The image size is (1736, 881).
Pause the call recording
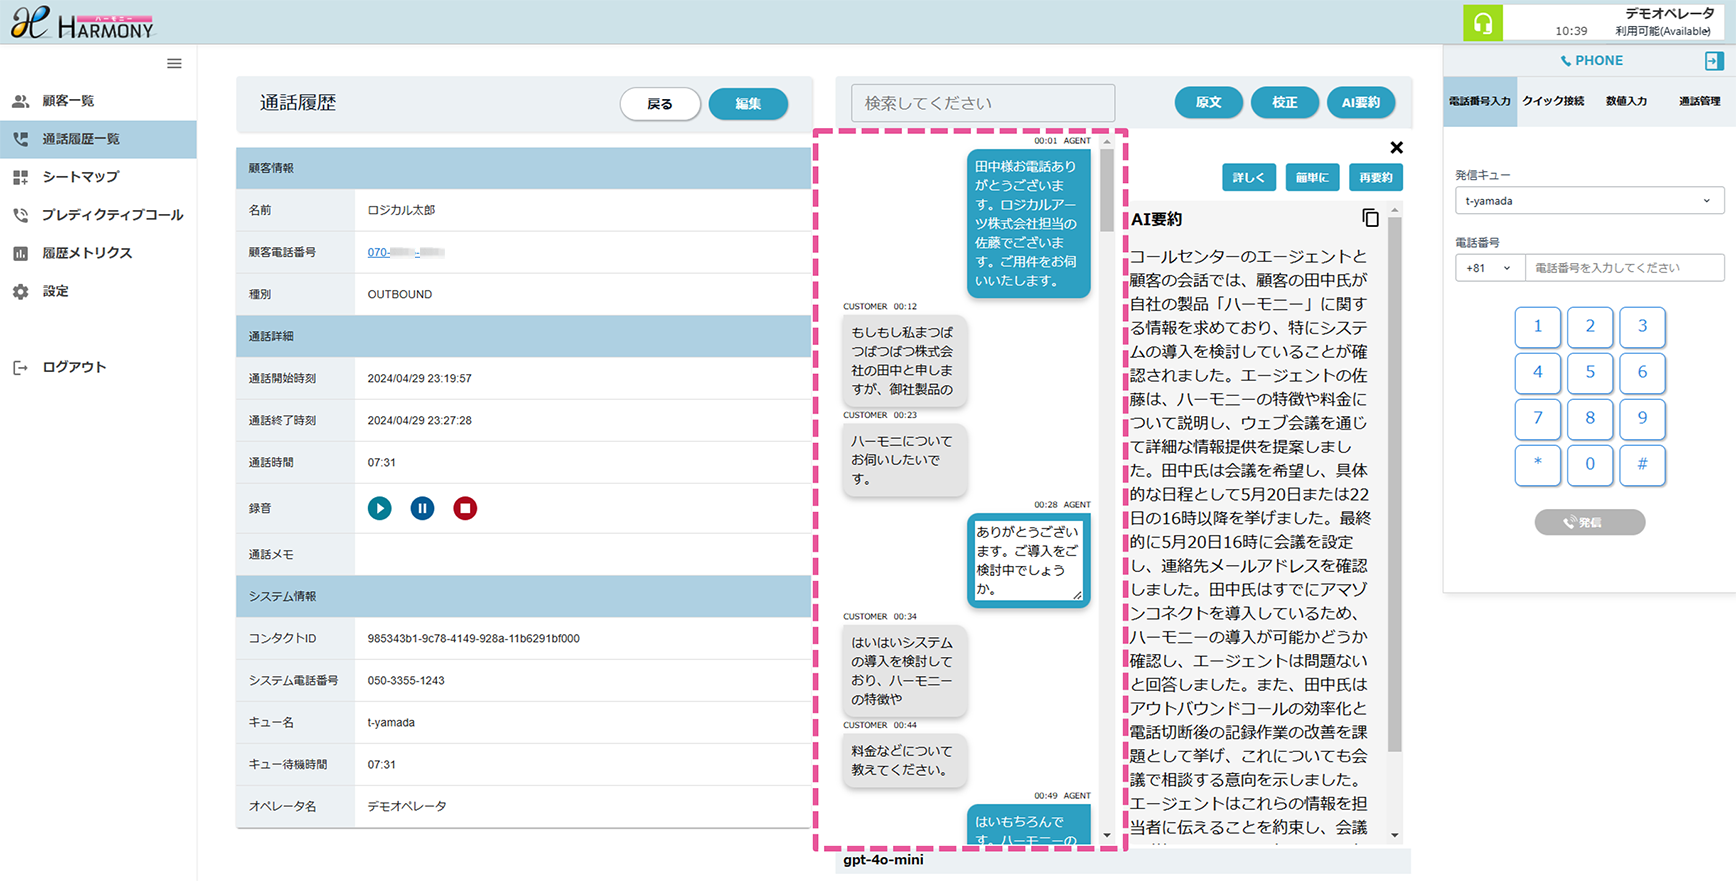pos(422,508)
